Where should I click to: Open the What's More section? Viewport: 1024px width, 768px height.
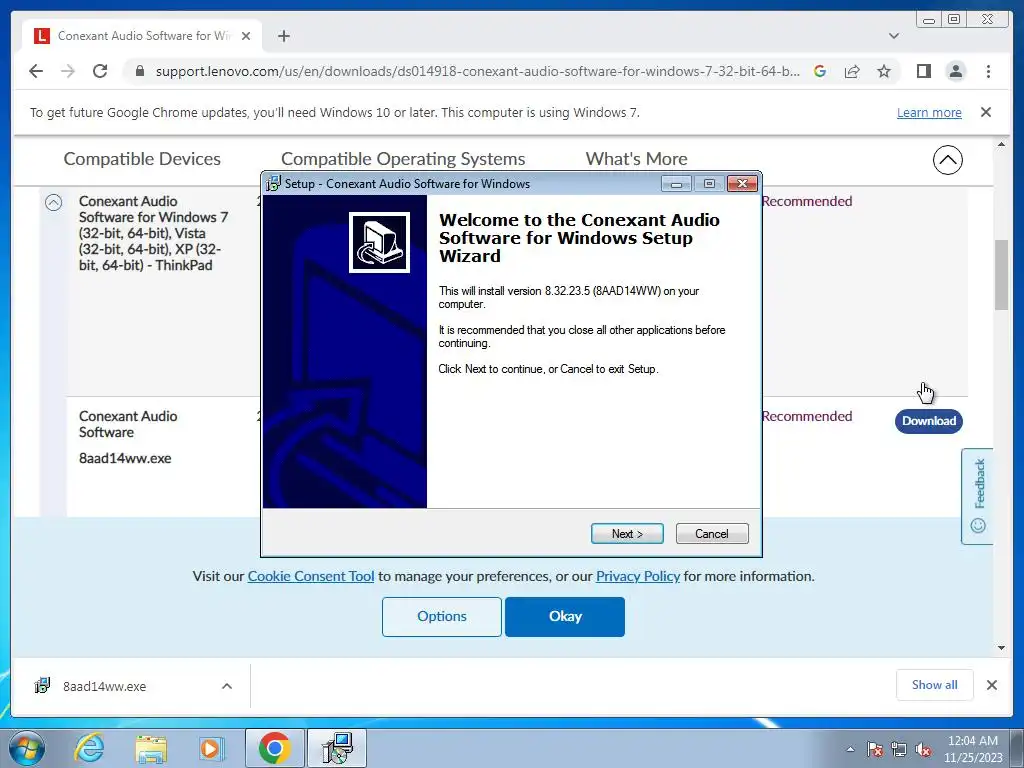(636, 159)
